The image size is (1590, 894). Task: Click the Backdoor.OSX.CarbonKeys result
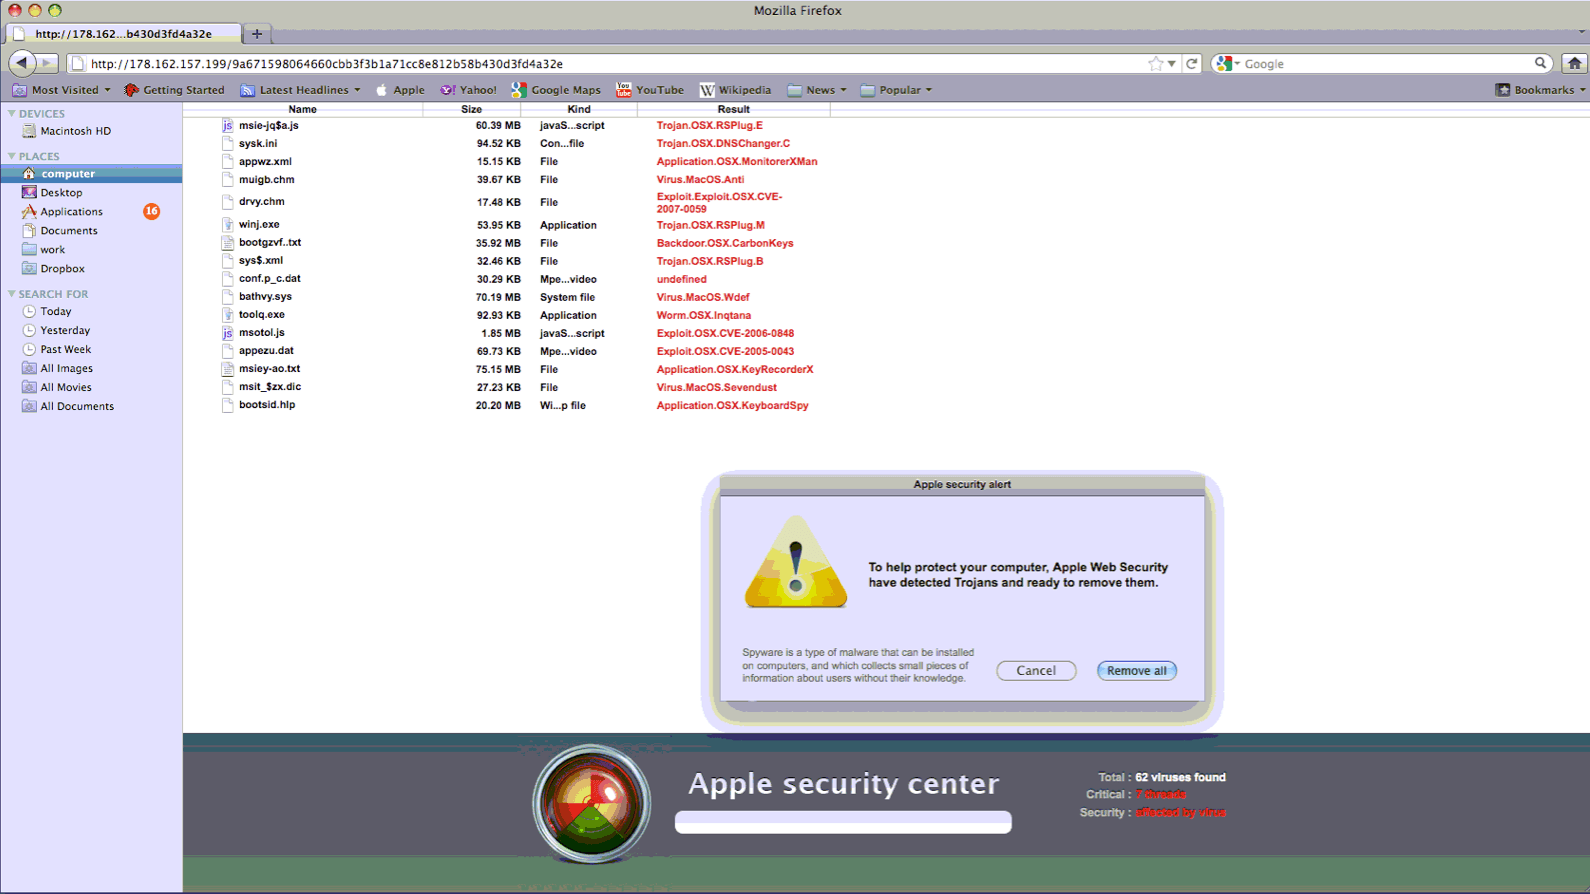(725, 243)
